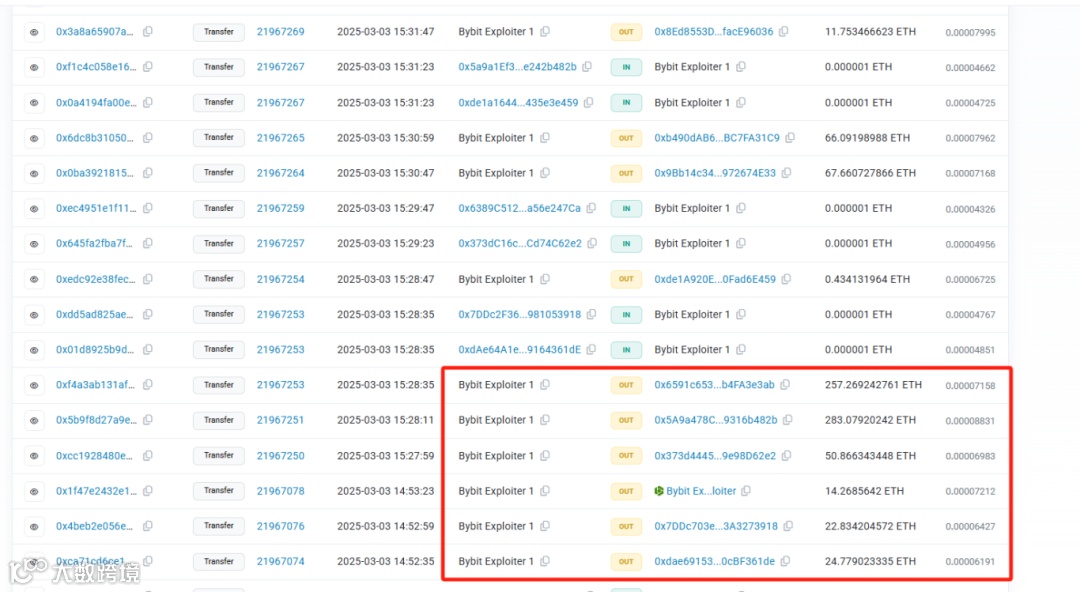The image size is (1080, 592).
Task: Open transaction 0x01d8925b9d details
Action: (x=95, y=349)
